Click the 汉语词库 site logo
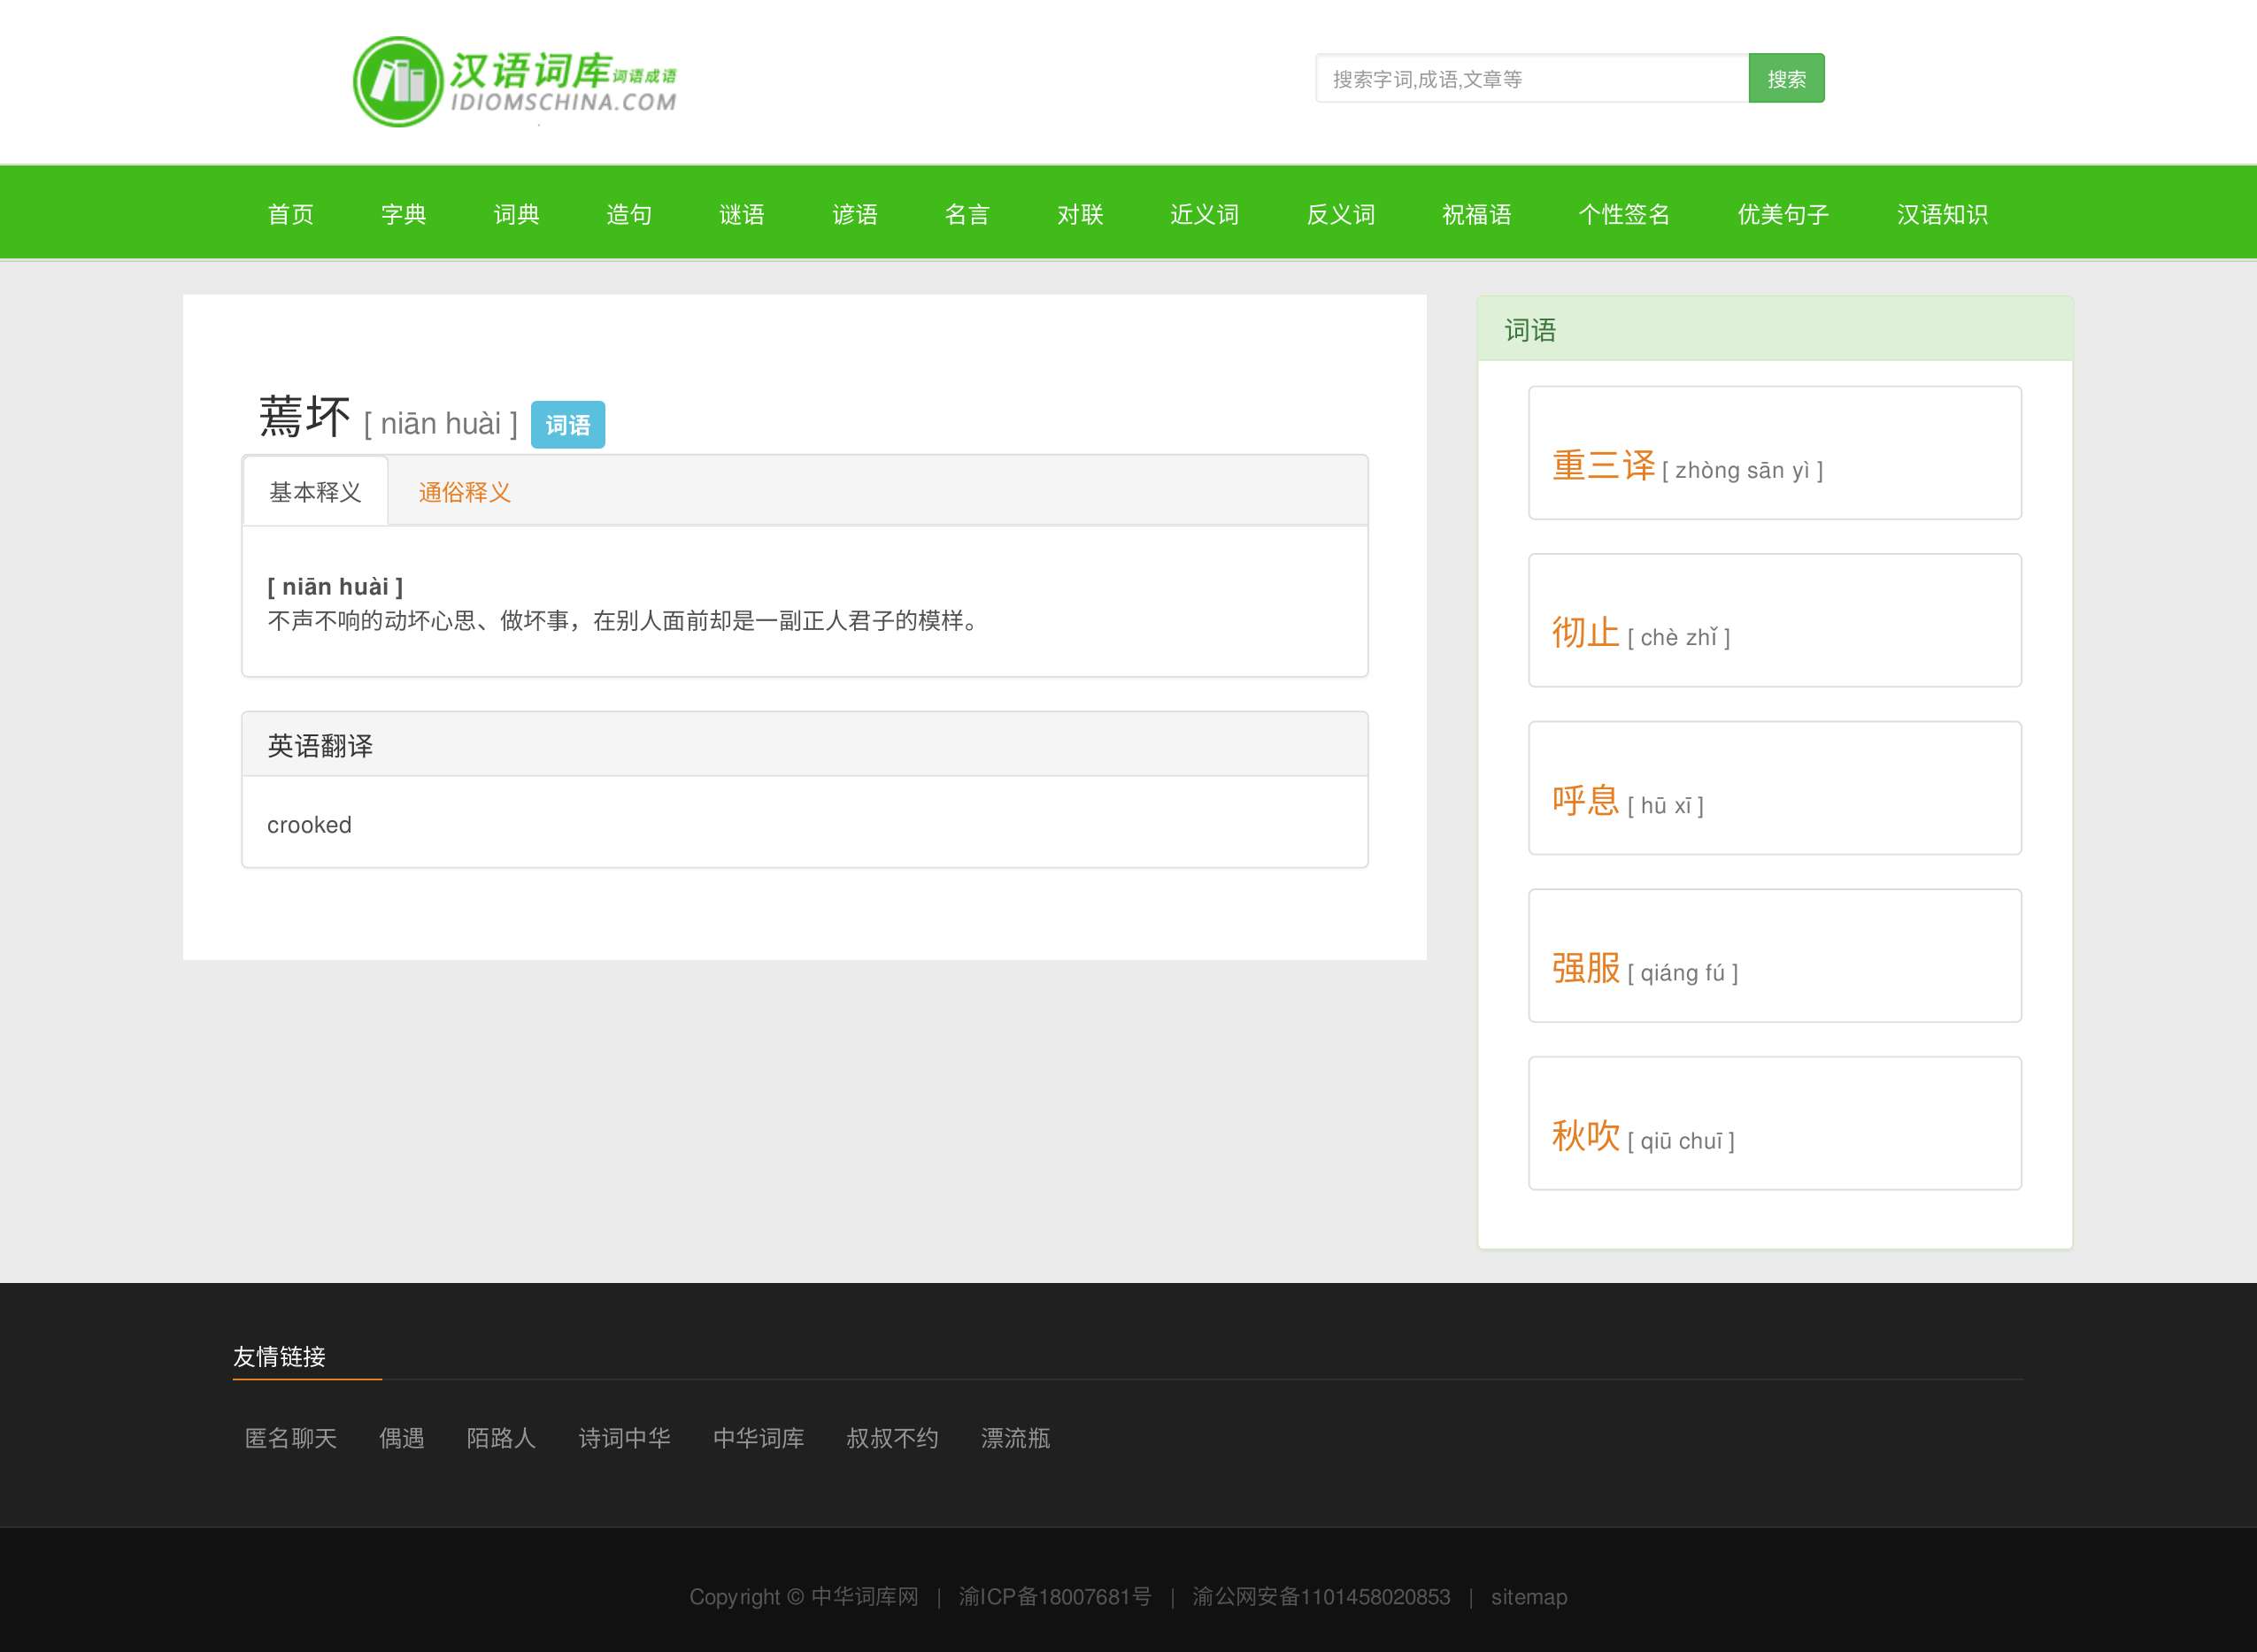The height and width of the screenshot is (1652, 2257). 515,81
